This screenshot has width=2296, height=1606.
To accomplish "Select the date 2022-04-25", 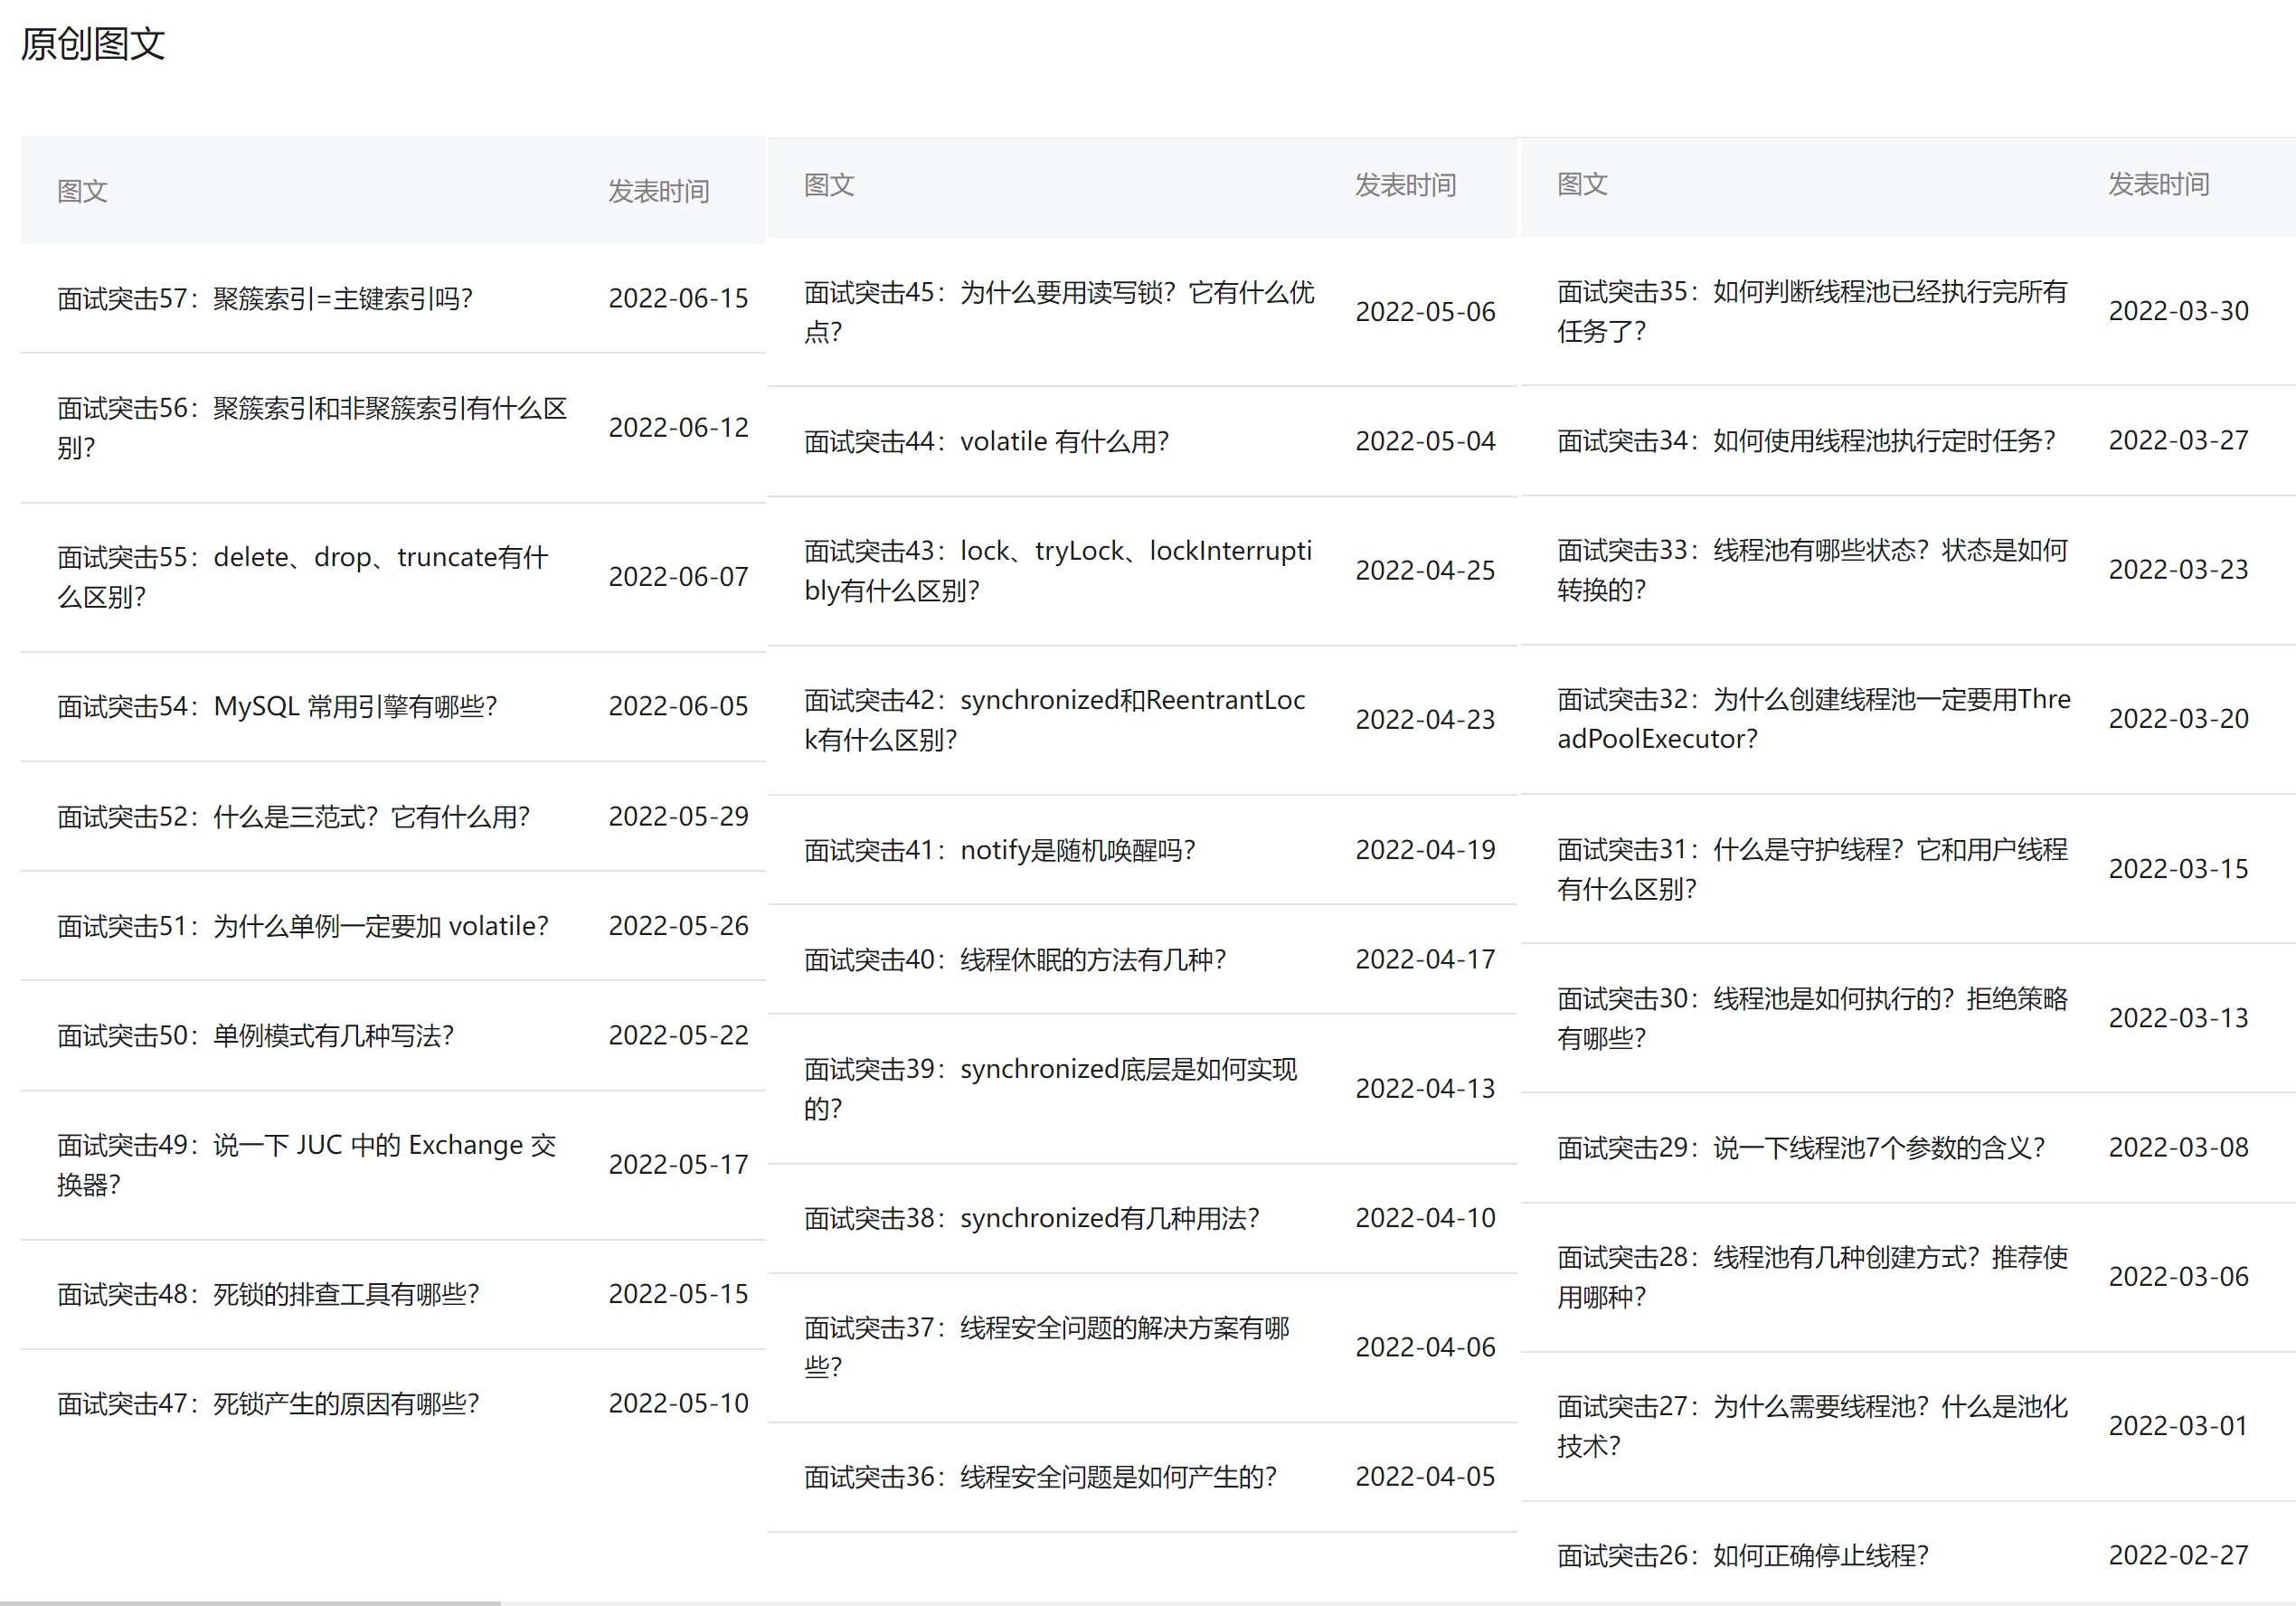I will [x=1425, y=570].
